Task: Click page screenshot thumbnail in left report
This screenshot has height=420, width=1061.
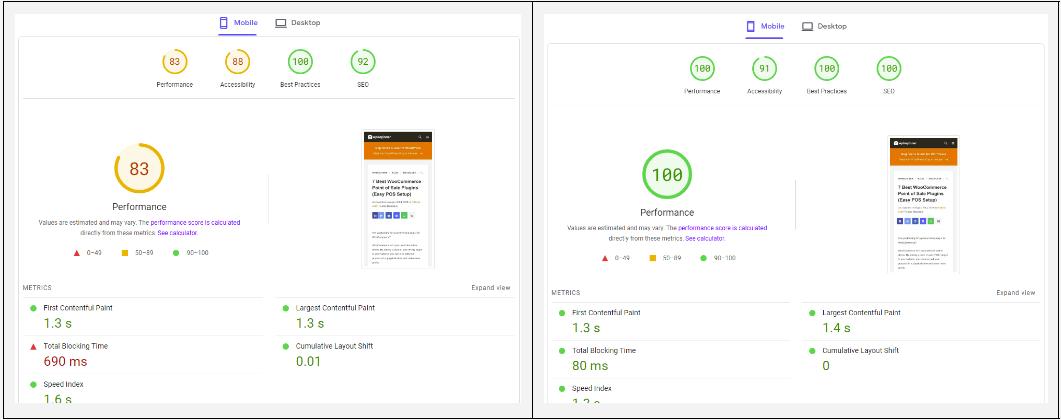Action: click(x=399, y=198)
